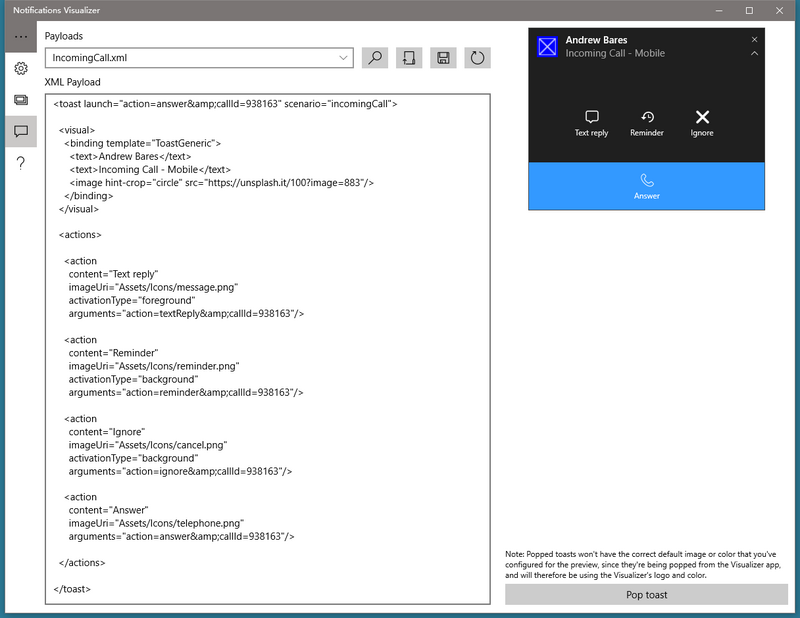
Task: Click the imageUri reminder.png line
Action: click(154, 366)
